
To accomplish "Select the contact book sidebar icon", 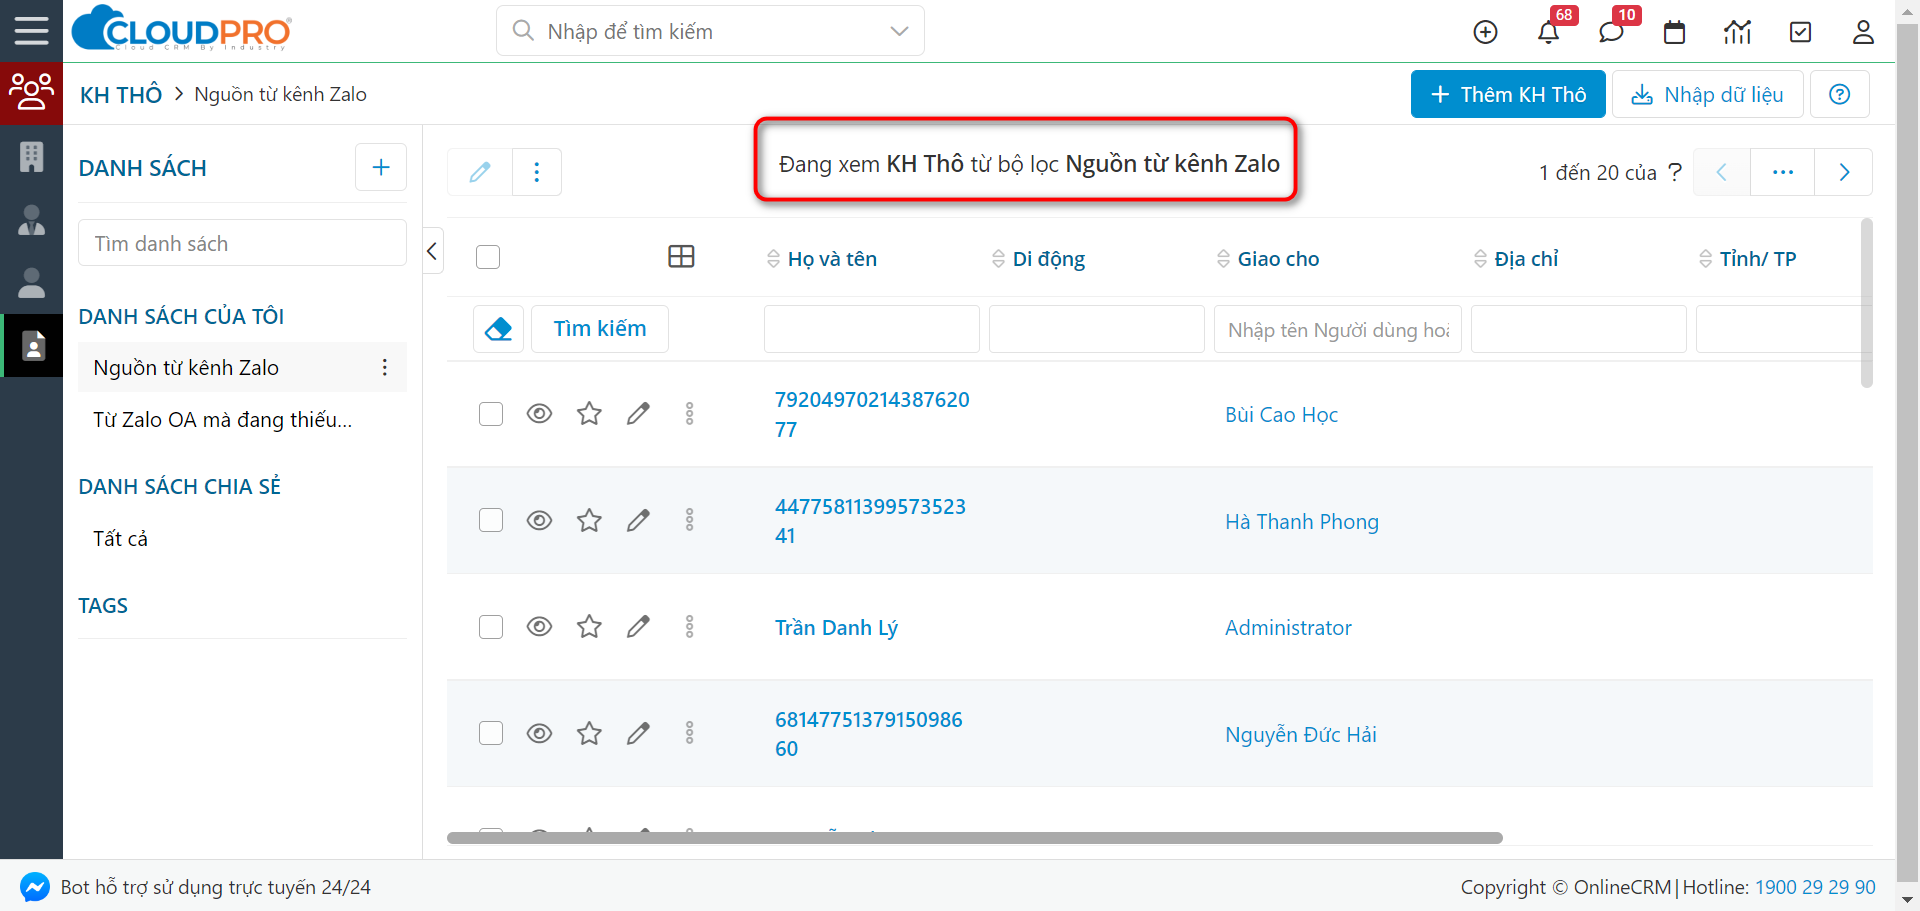I will [x=33, y=346].
